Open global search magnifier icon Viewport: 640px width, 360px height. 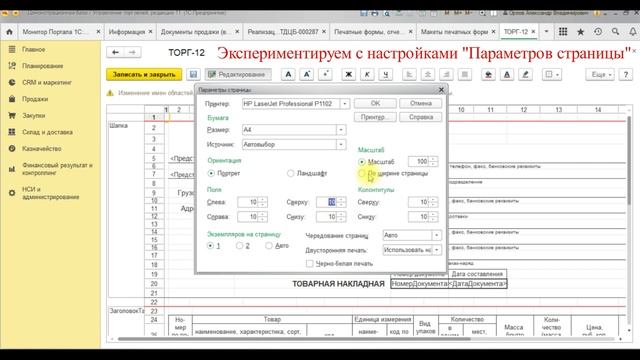click(x=616, y=32)
